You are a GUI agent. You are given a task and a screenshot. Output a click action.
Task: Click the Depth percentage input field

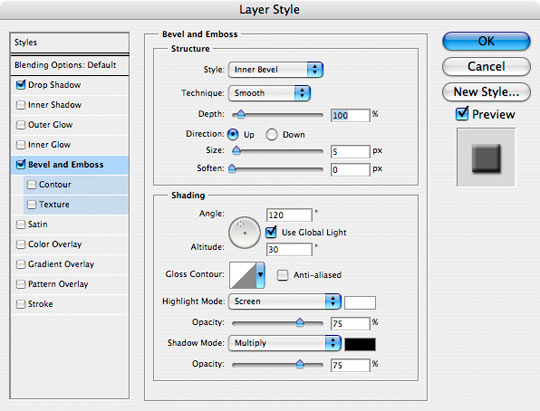point(350,115)
